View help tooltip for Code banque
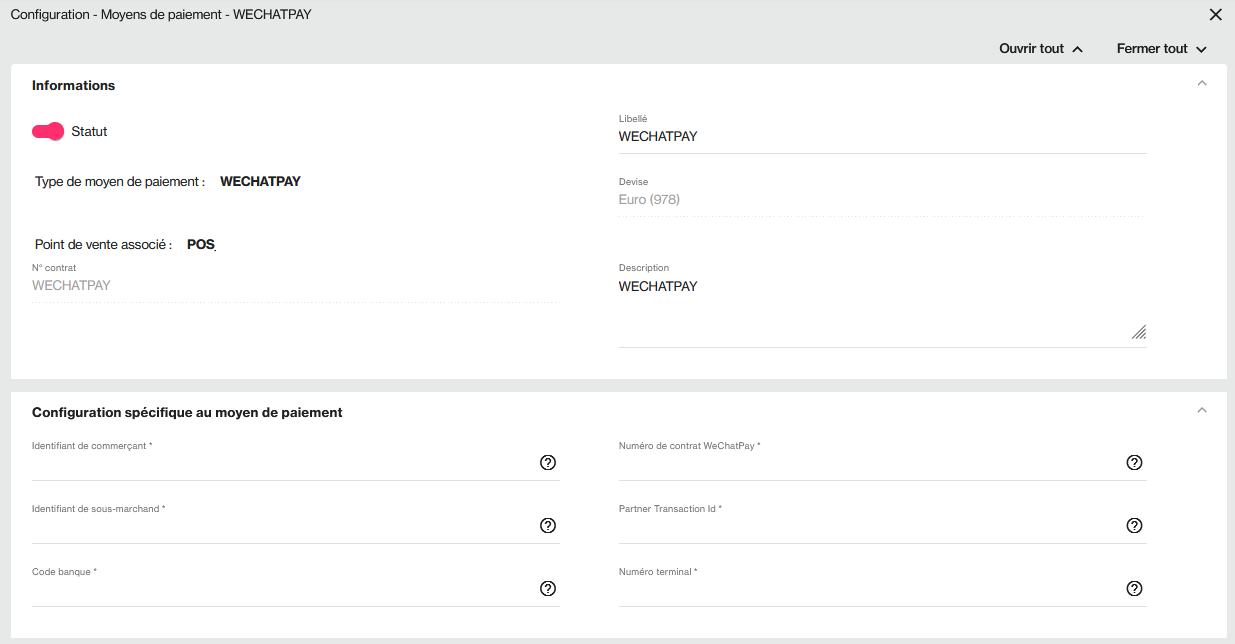The height and width of the screenshot is (644, 1235). pos(548,589)
